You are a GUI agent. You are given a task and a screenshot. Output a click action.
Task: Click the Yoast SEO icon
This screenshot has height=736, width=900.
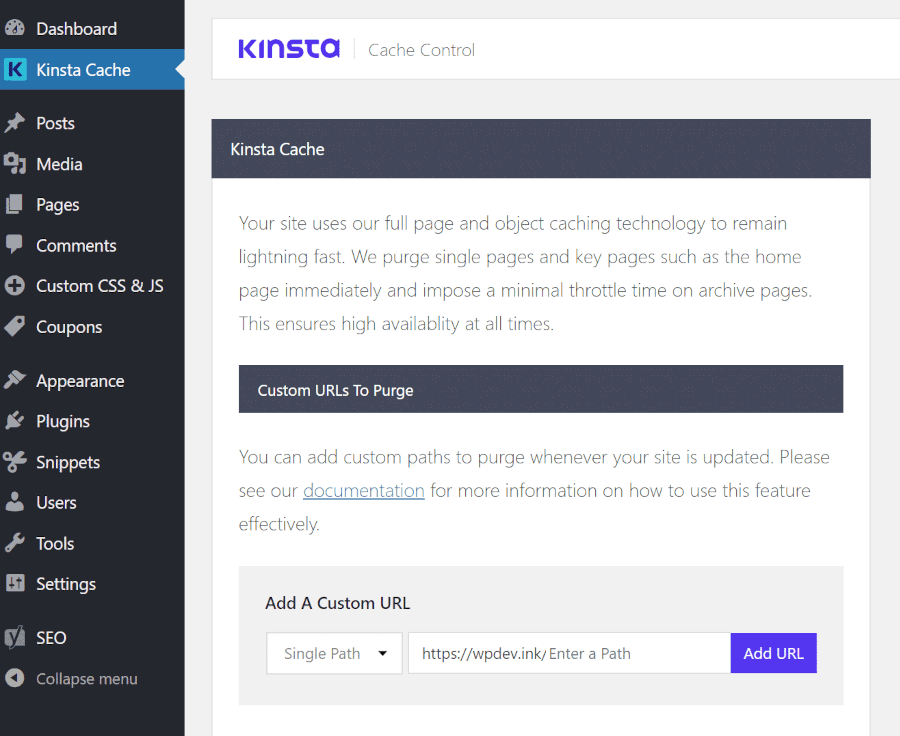[15, 637]
